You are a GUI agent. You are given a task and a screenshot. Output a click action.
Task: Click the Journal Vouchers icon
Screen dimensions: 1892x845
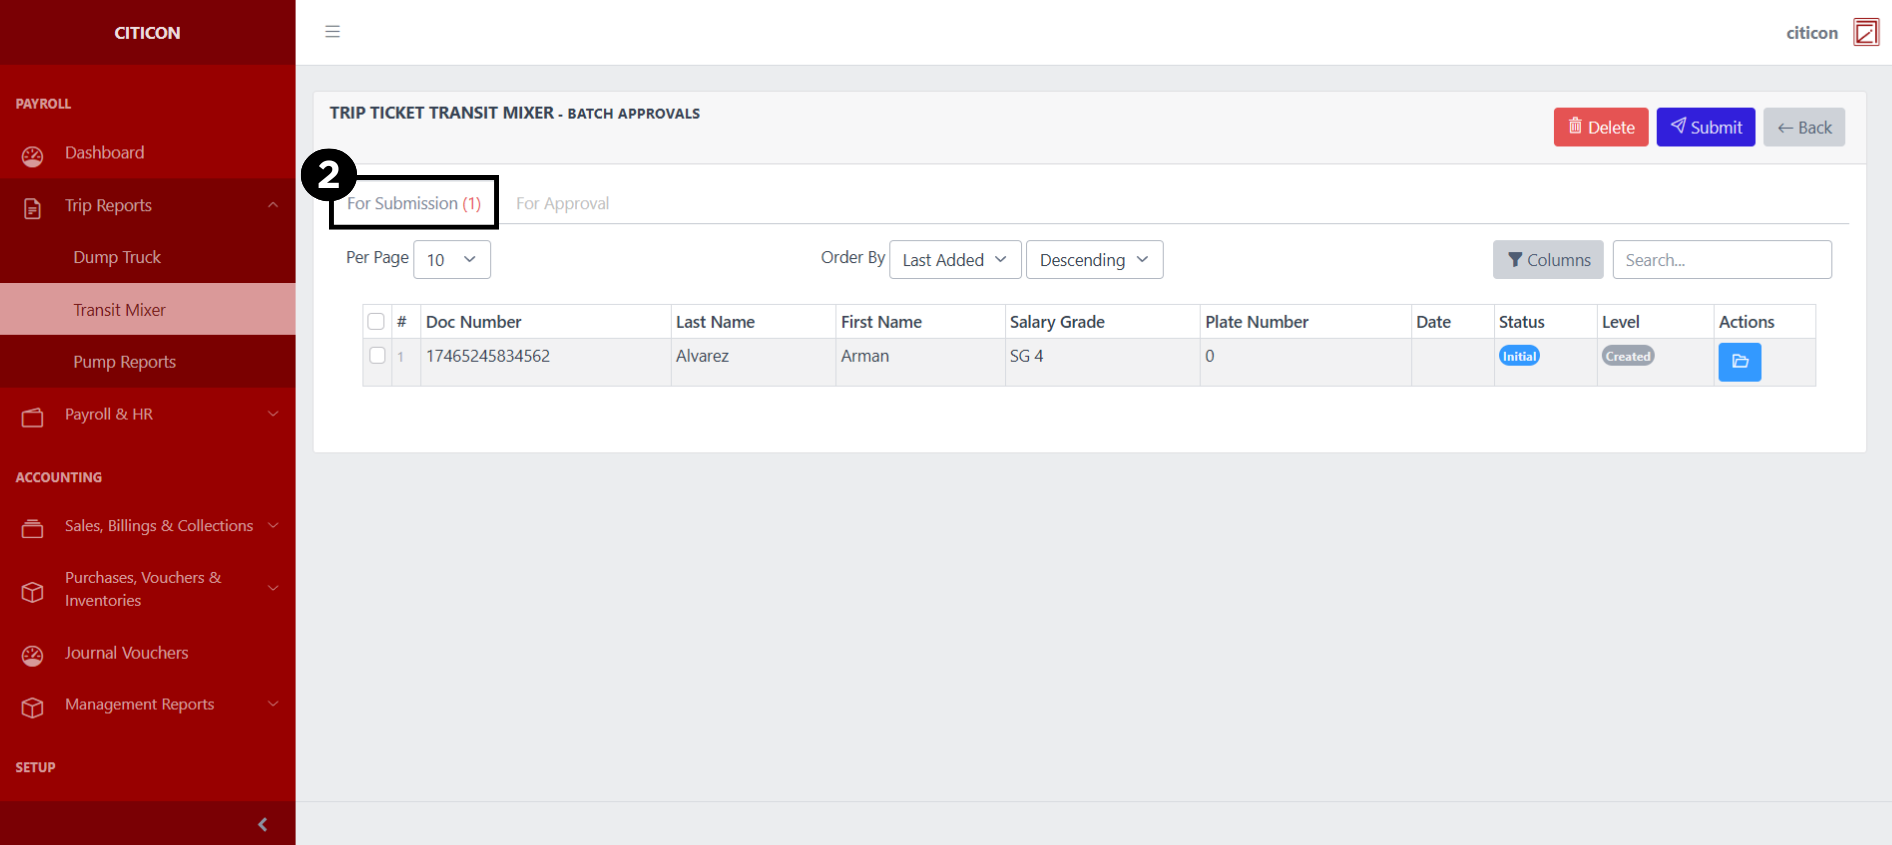click(x=33, y=655)
